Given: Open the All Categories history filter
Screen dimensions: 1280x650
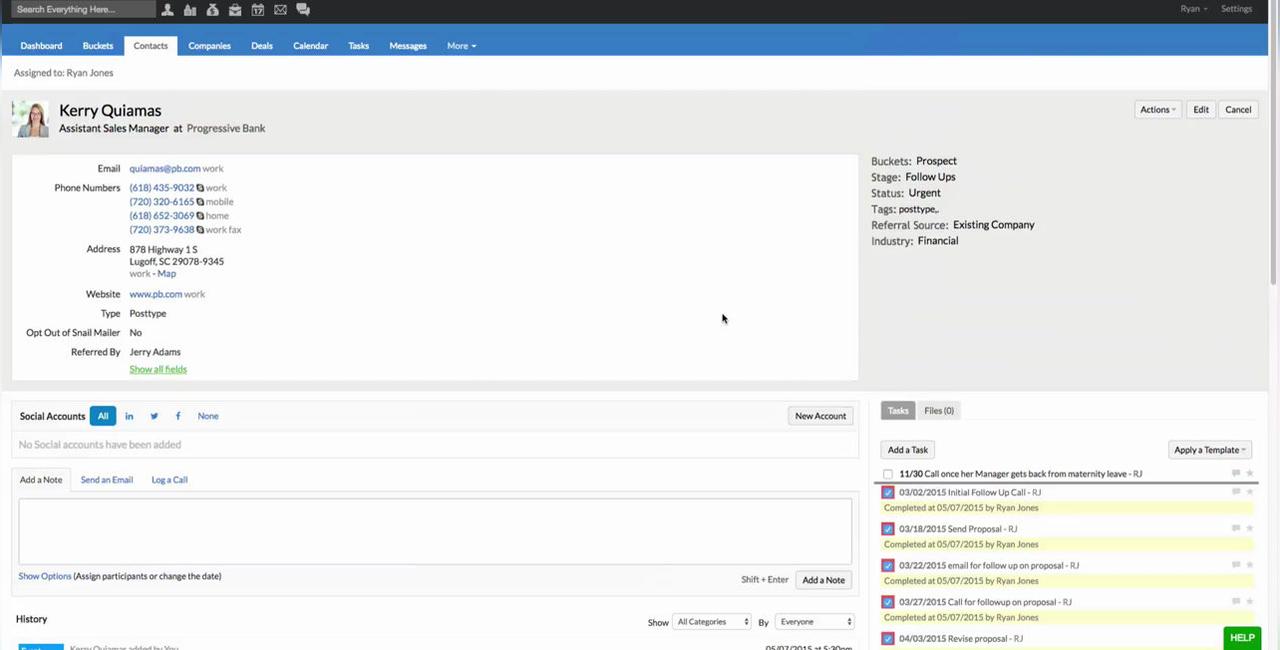Looking at the screenshot, I should coord(712,622).
